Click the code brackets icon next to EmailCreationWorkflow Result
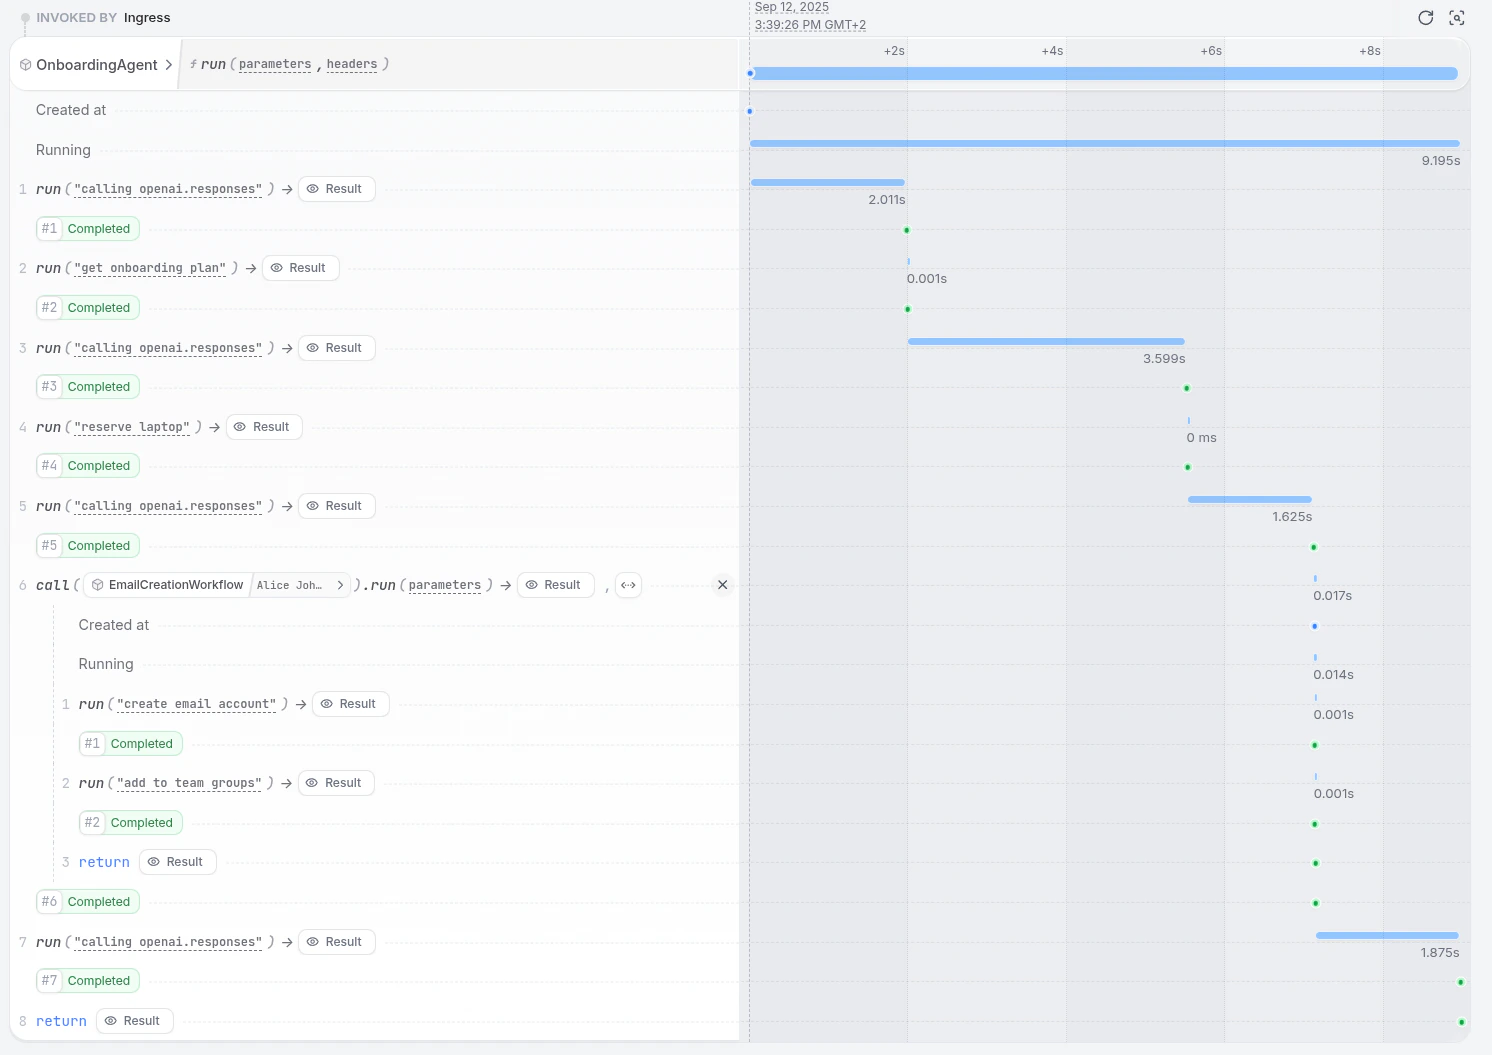 [628, 585]
